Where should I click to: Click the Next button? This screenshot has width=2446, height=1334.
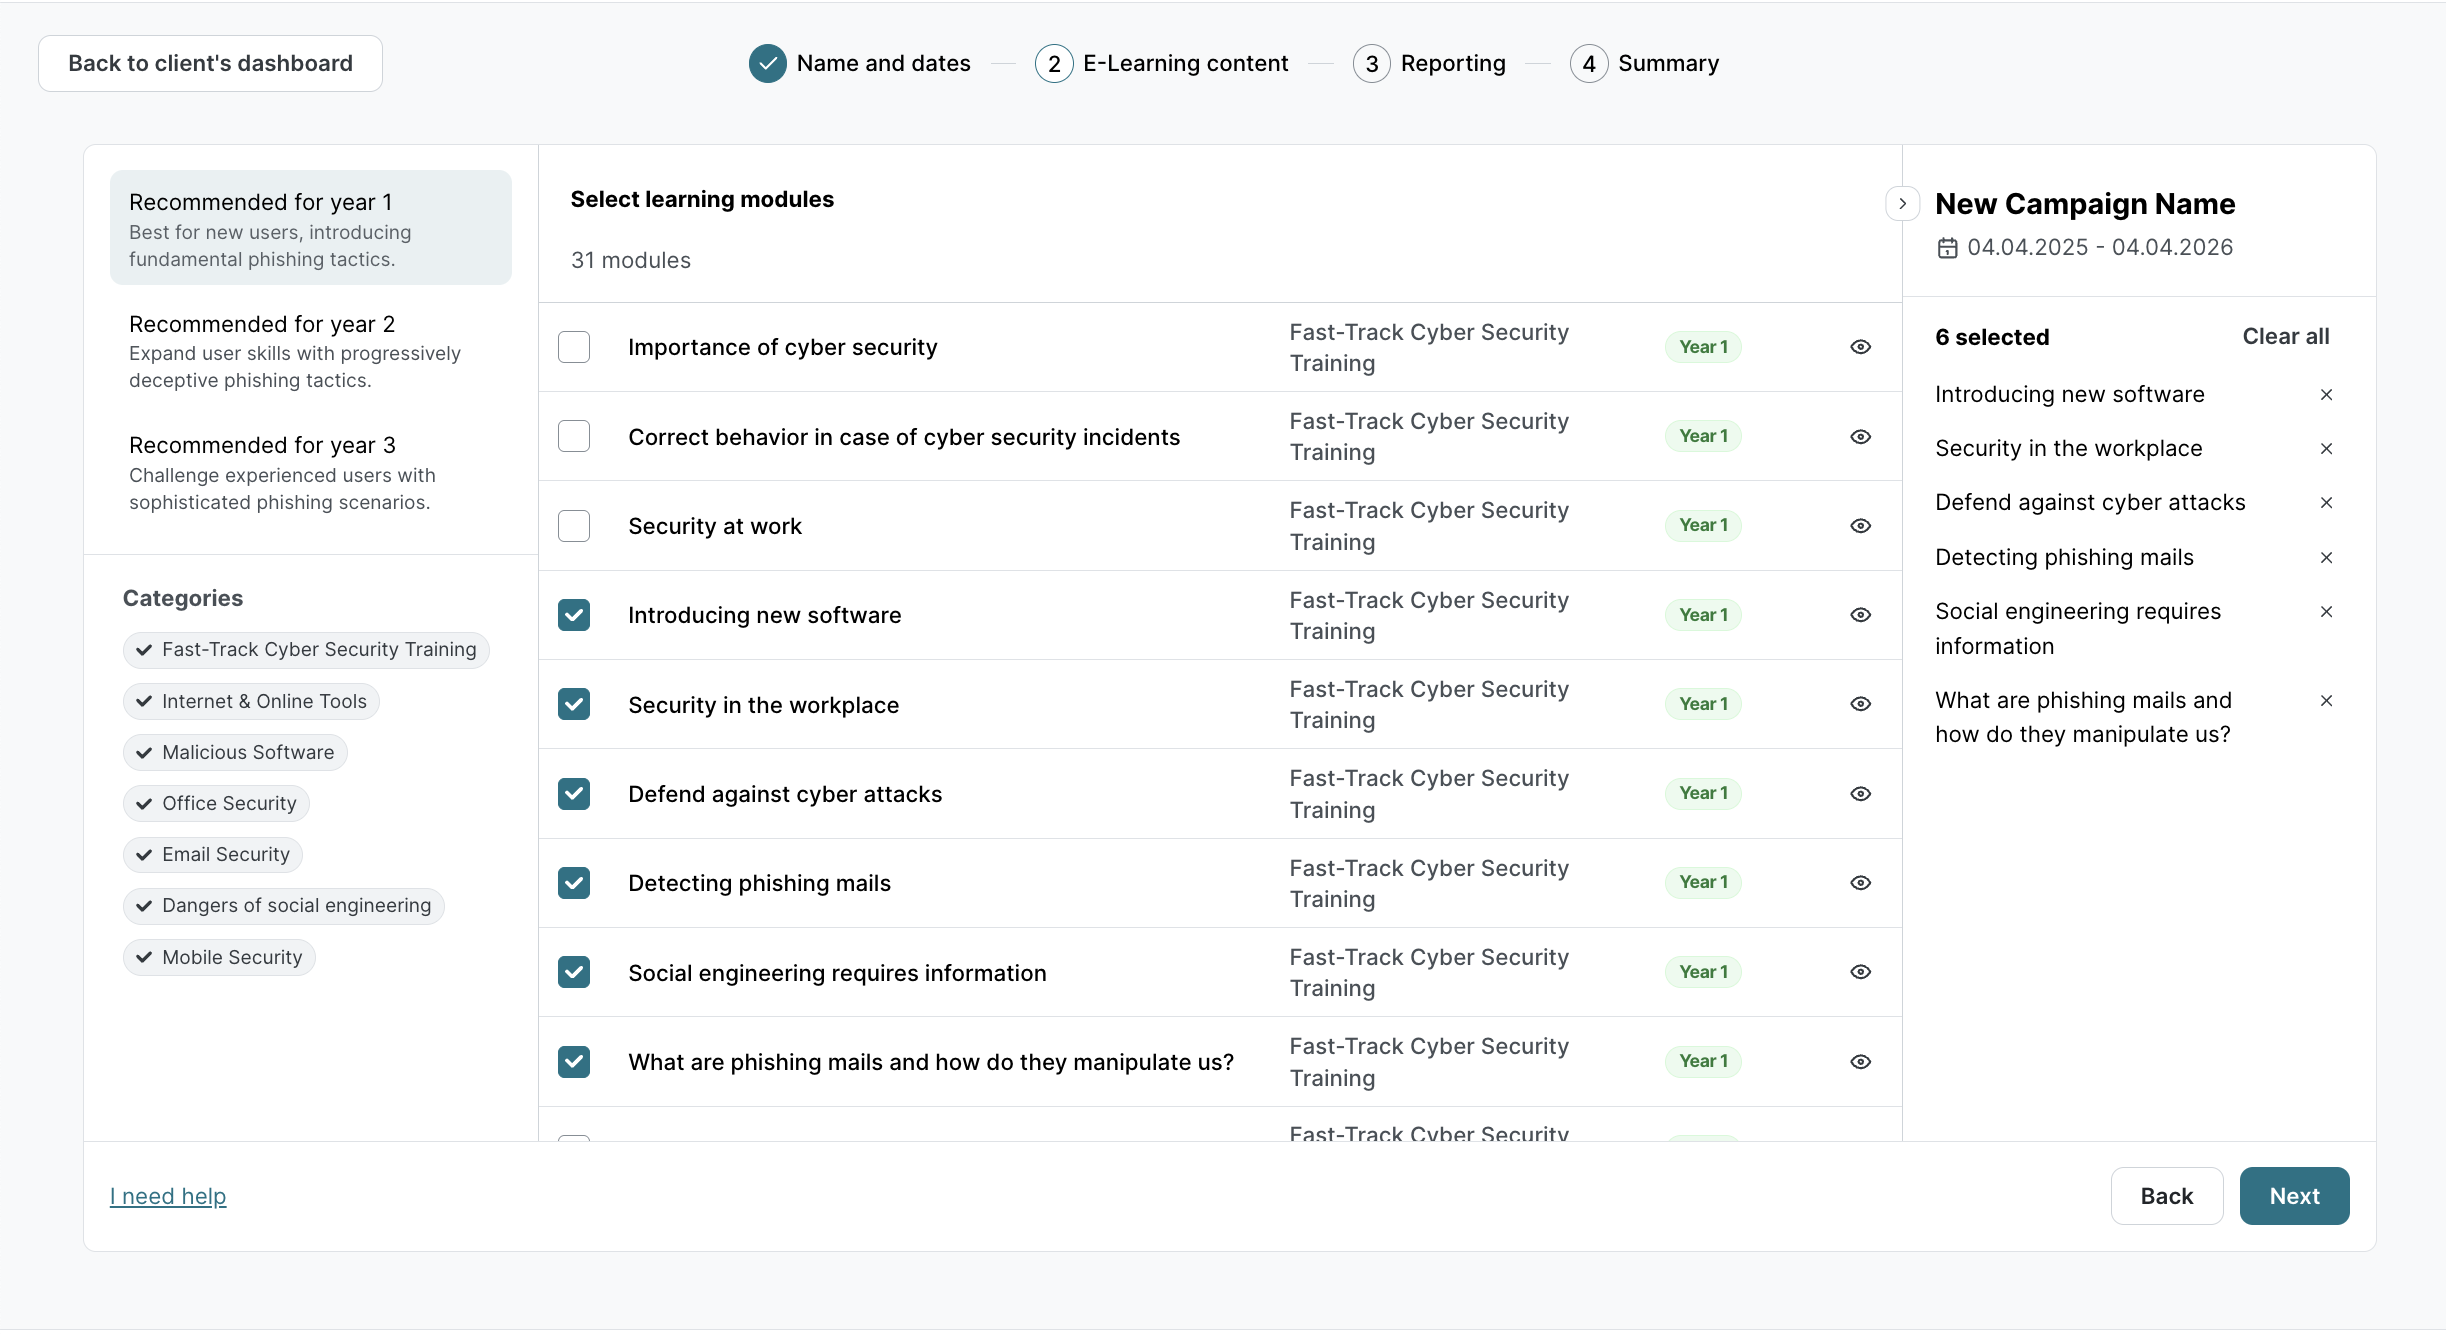(x=2293, y=1196)
